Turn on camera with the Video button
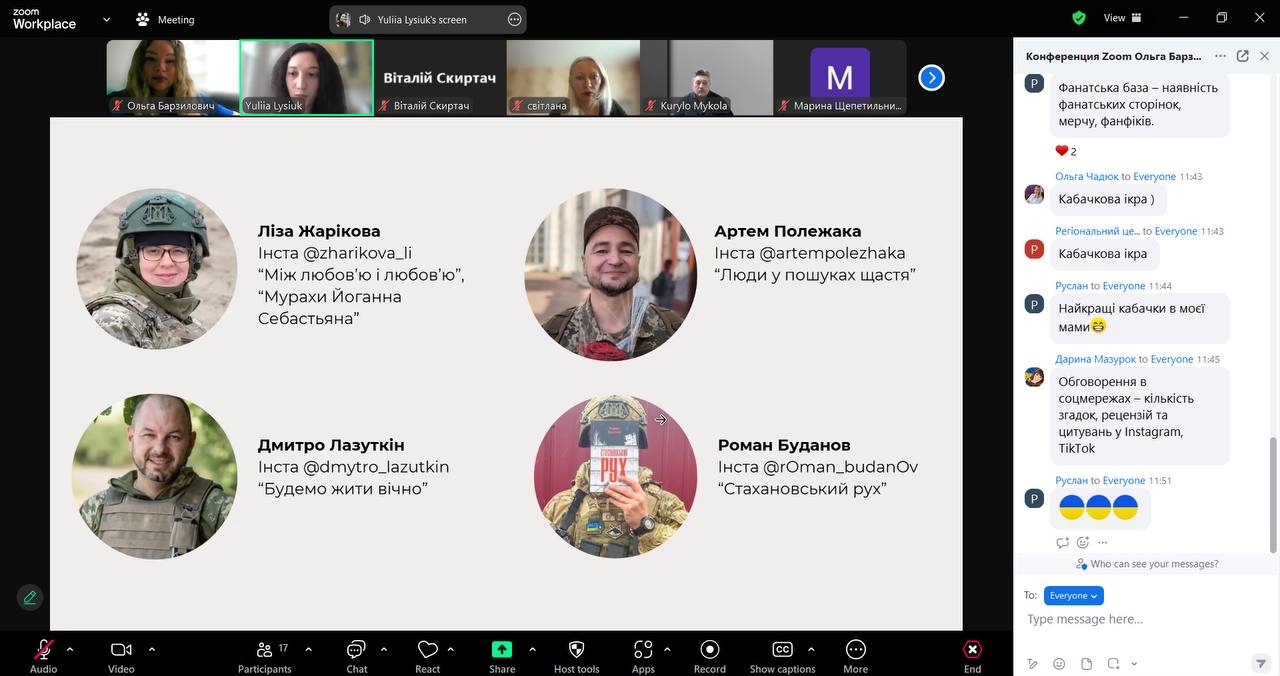Screen dimensions: 1280x676 121,651
